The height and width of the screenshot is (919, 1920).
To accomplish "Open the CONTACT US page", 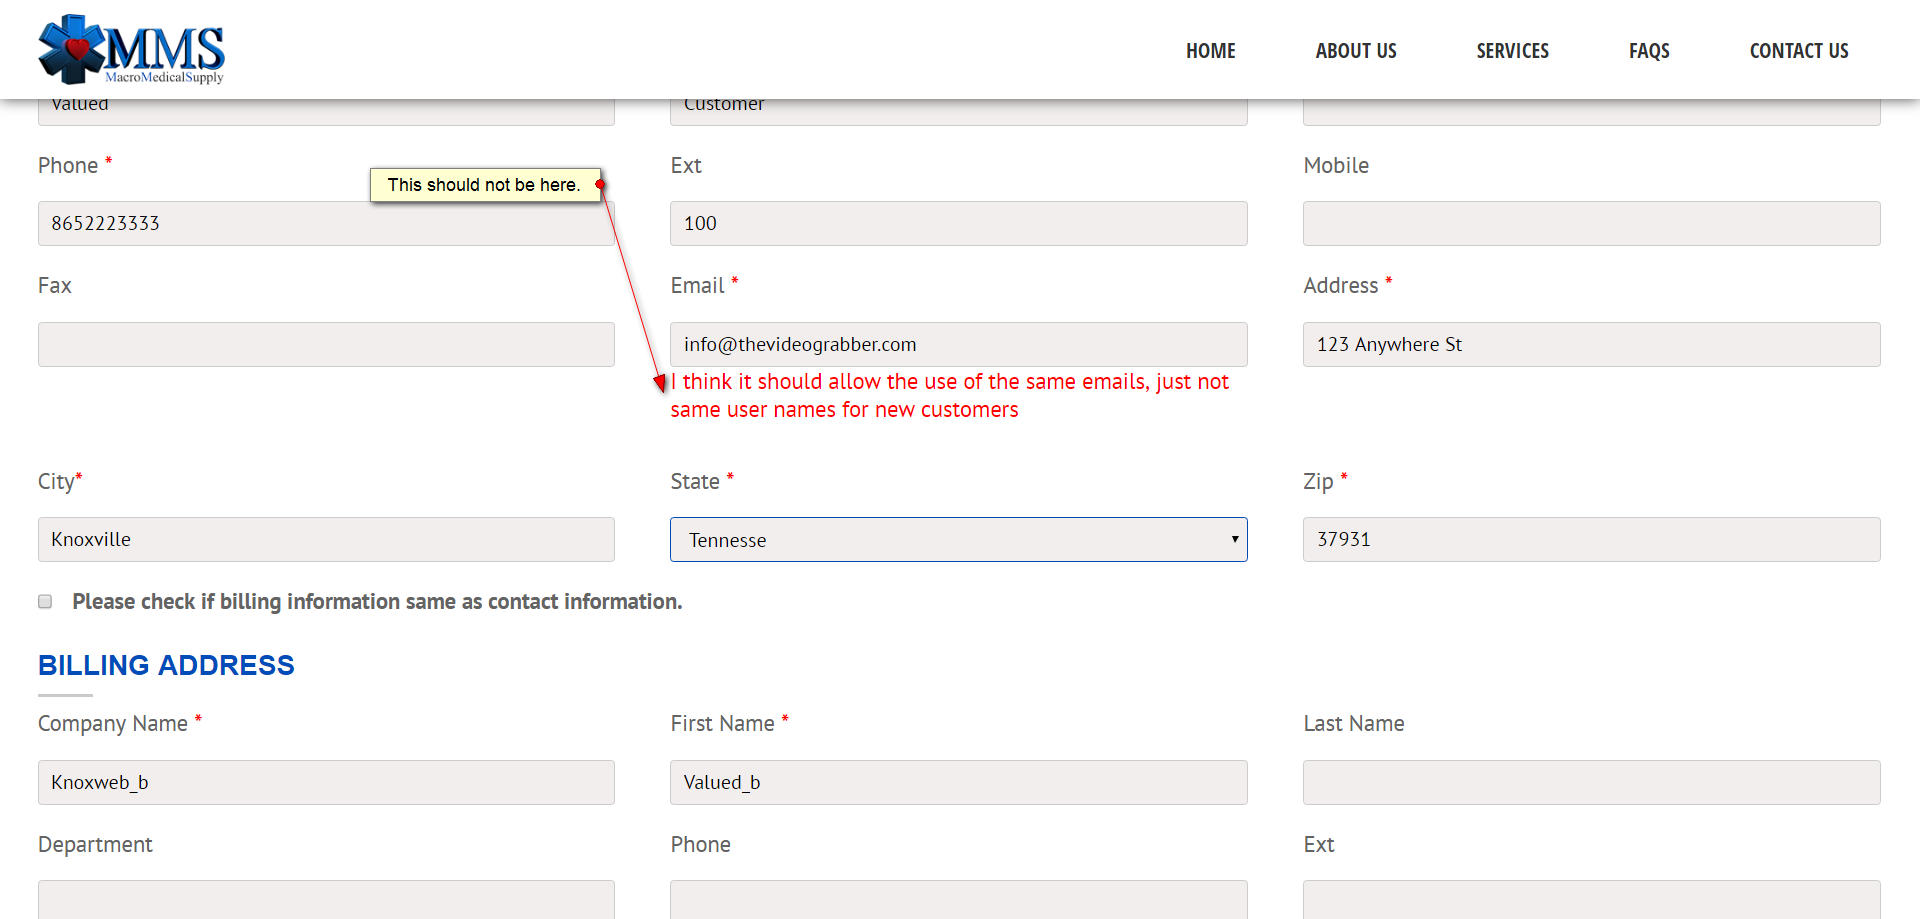I will pyautogui.click(x=1798, y=51).
